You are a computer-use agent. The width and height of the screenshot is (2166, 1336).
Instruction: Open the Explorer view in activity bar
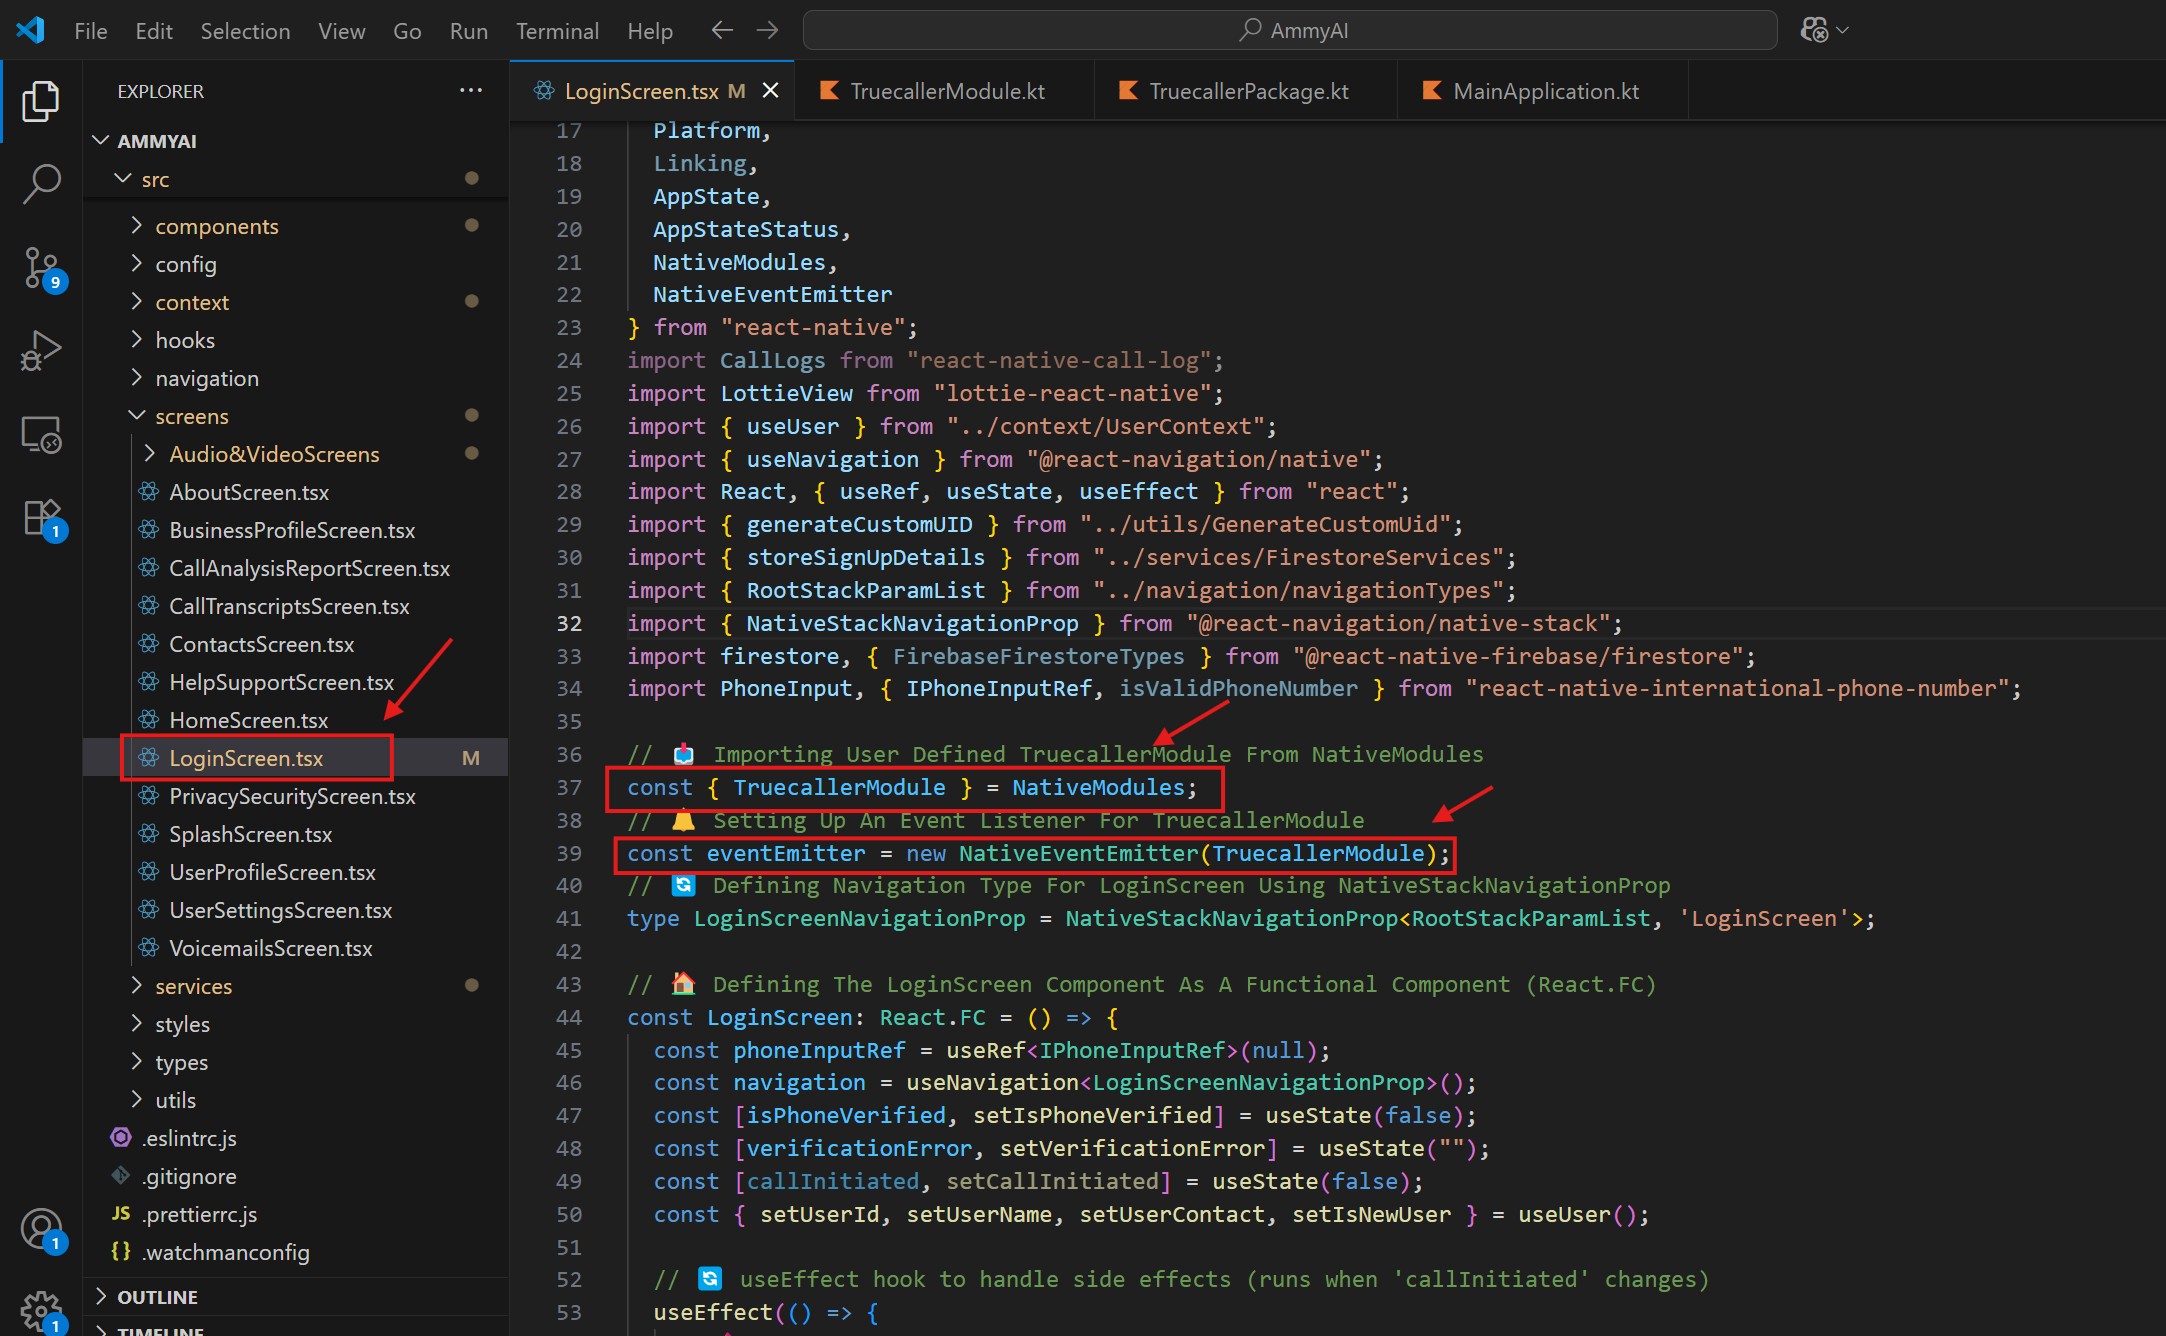41,101
